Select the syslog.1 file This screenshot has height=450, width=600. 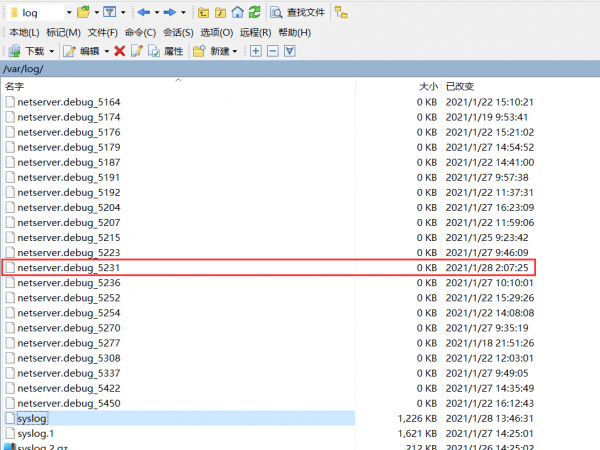(37, 434)
